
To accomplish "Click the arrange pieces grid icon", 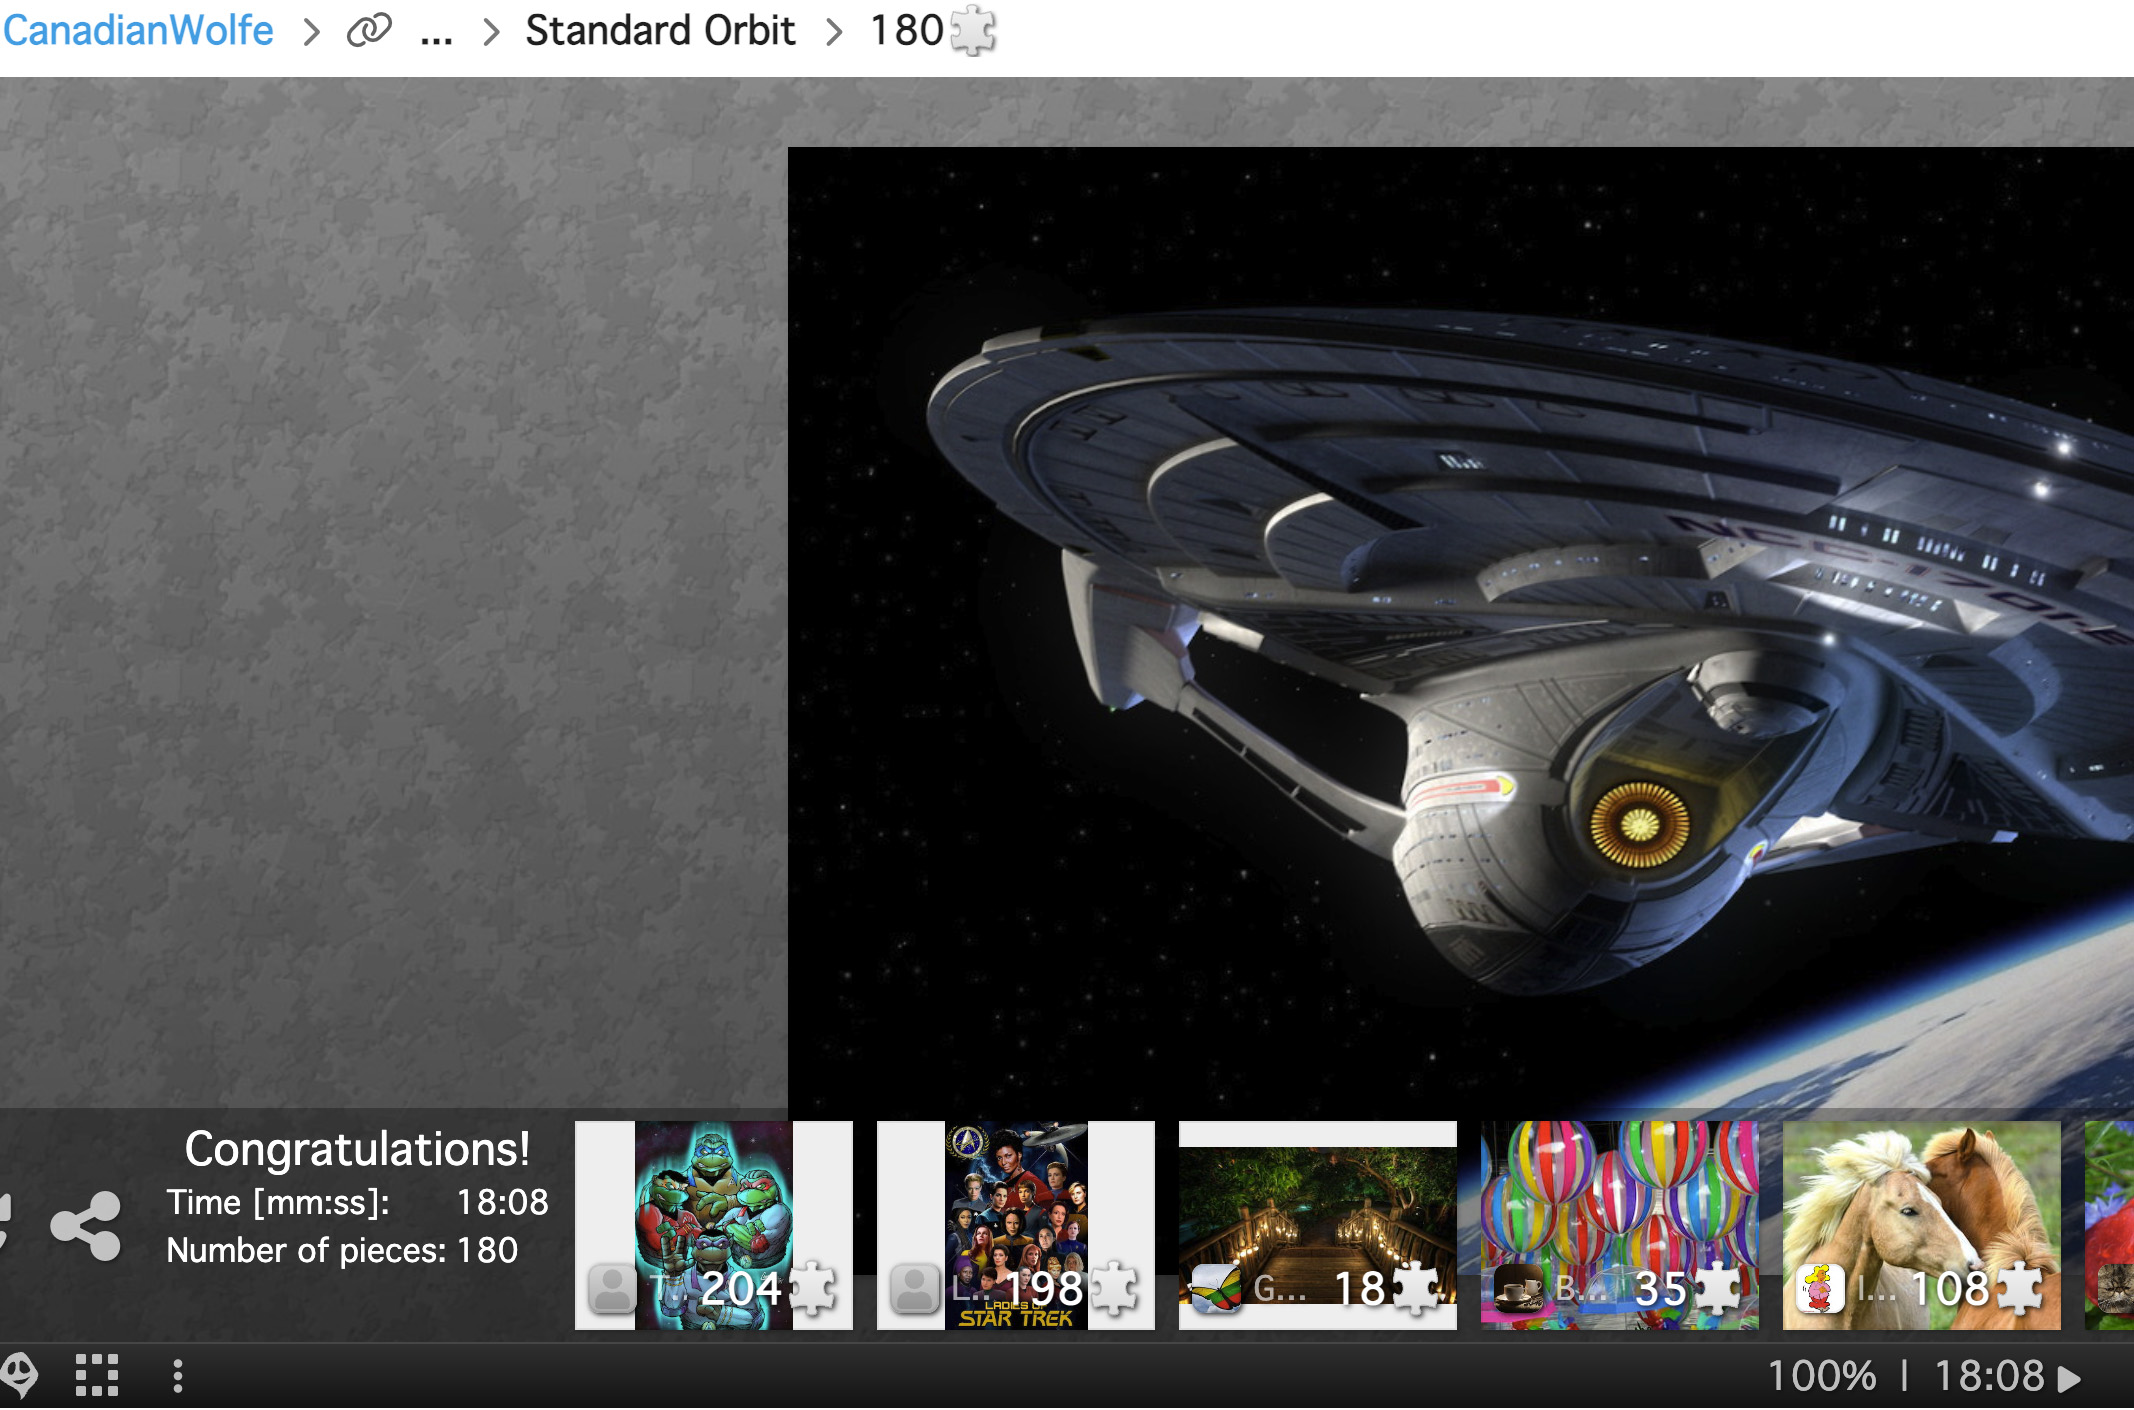I will coord(97,1375).
